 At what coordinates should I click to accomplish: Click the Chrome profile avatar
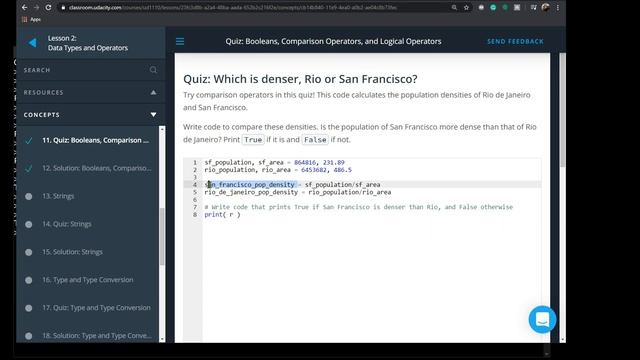click(x=545, y=7)
